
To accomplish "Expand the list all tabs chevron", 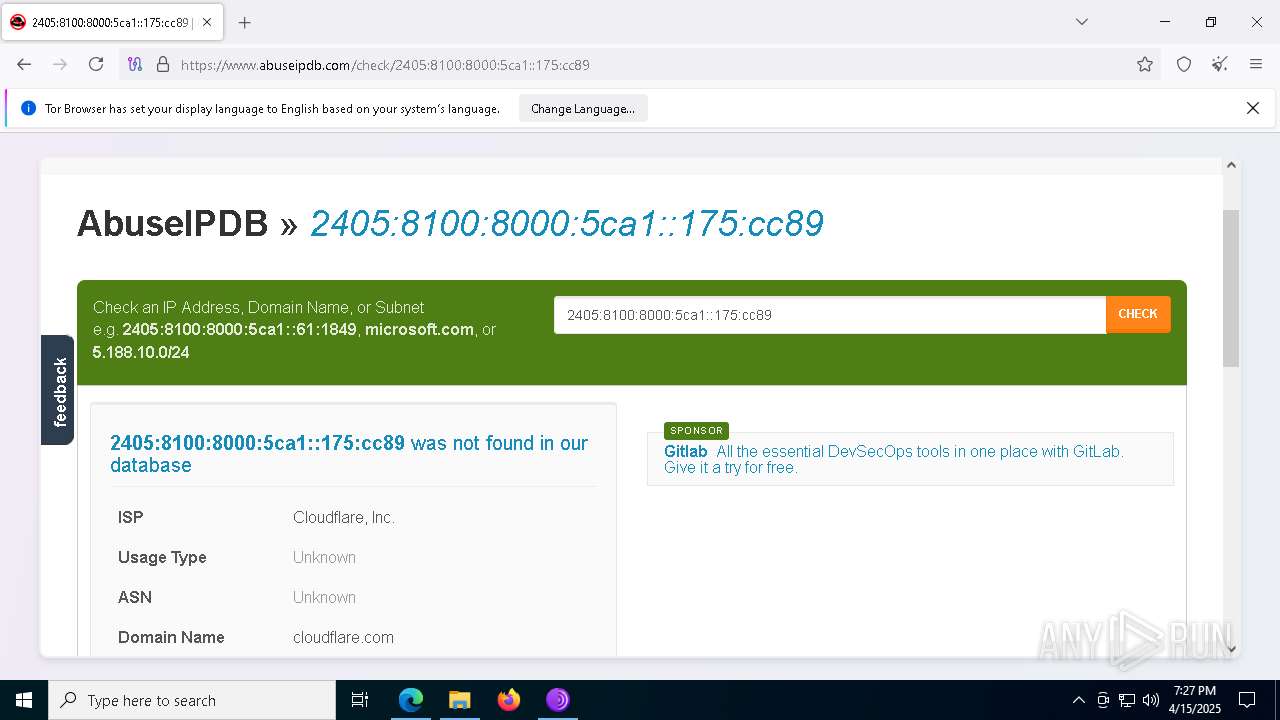I will [1082, 22].
